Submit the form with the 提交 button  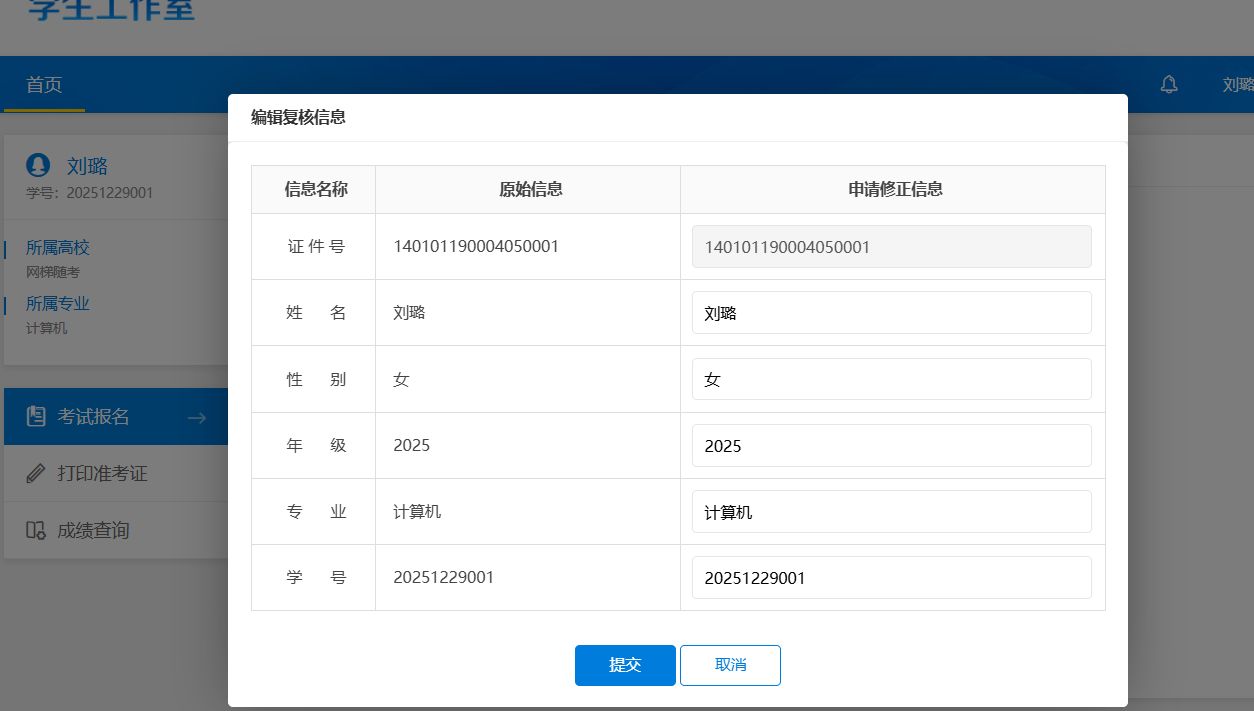coord(625,665)
